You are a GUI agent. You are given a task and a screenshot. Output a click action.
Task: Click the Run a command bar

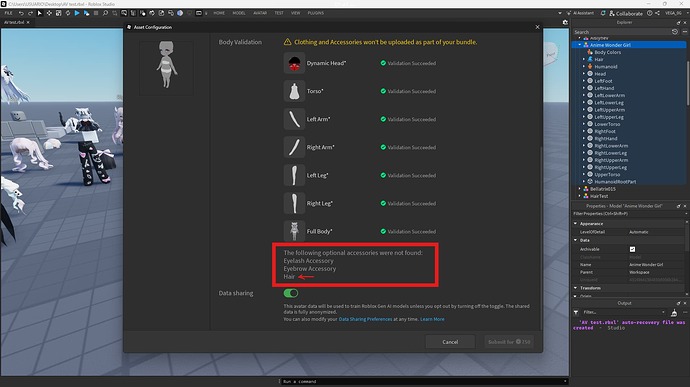tap(422, 381)
